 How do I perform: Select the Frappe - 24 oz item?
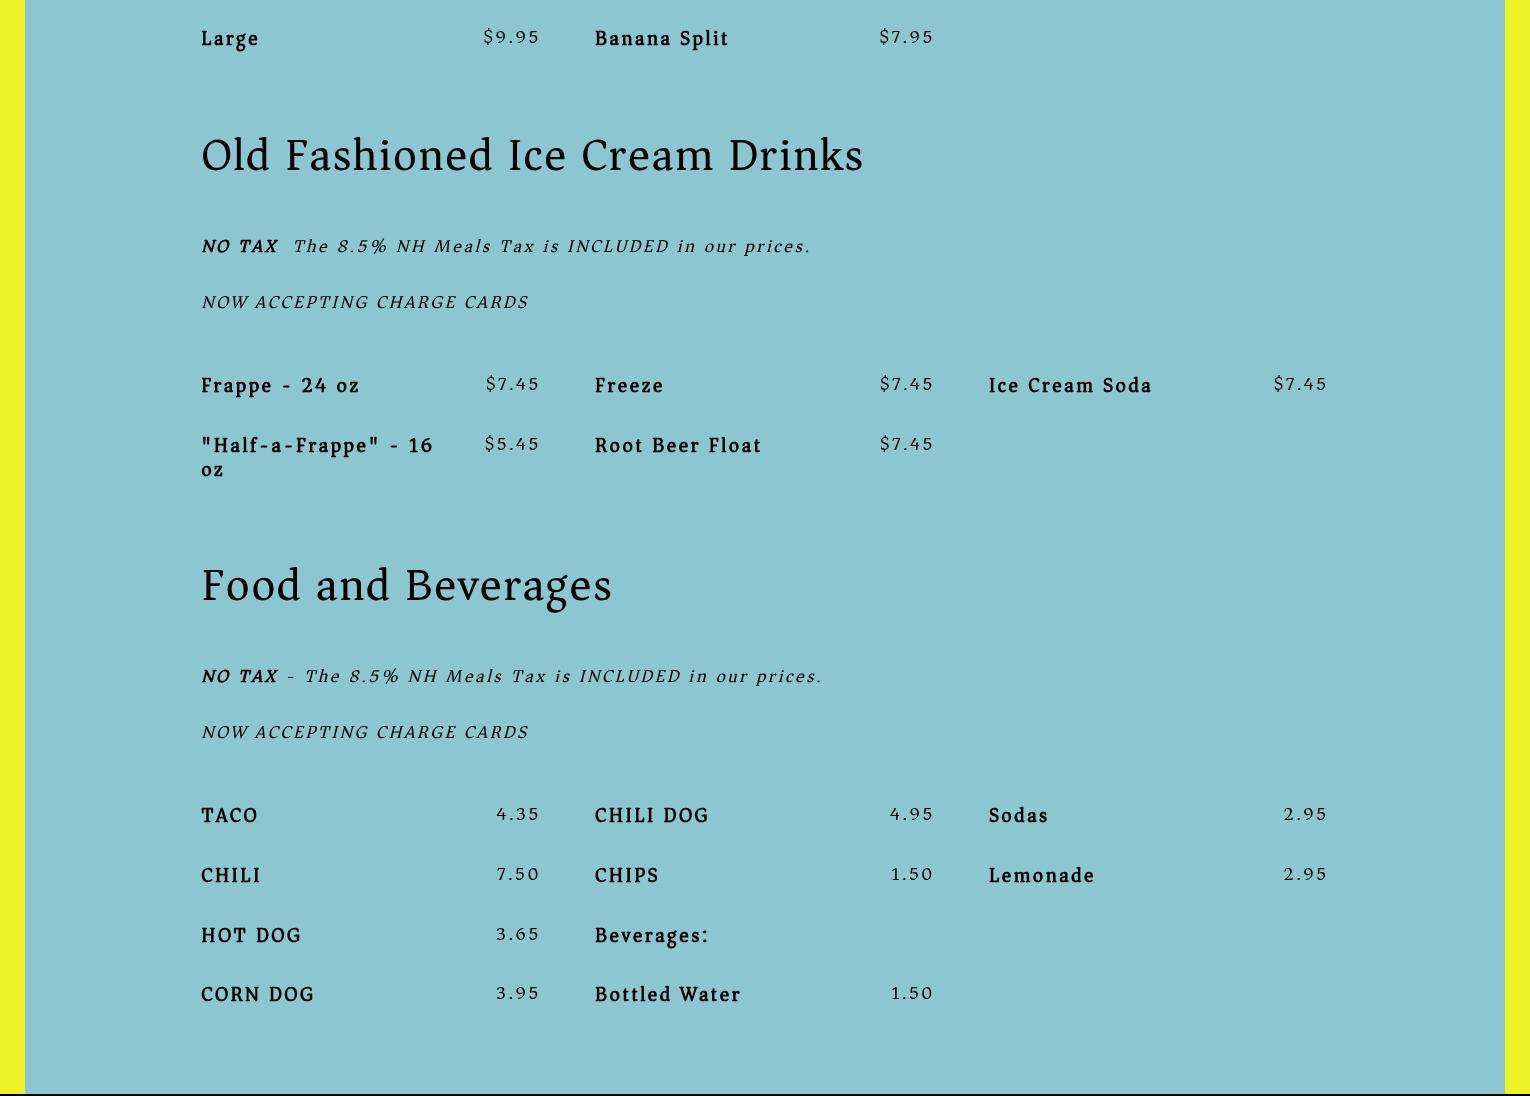point(280,386)
